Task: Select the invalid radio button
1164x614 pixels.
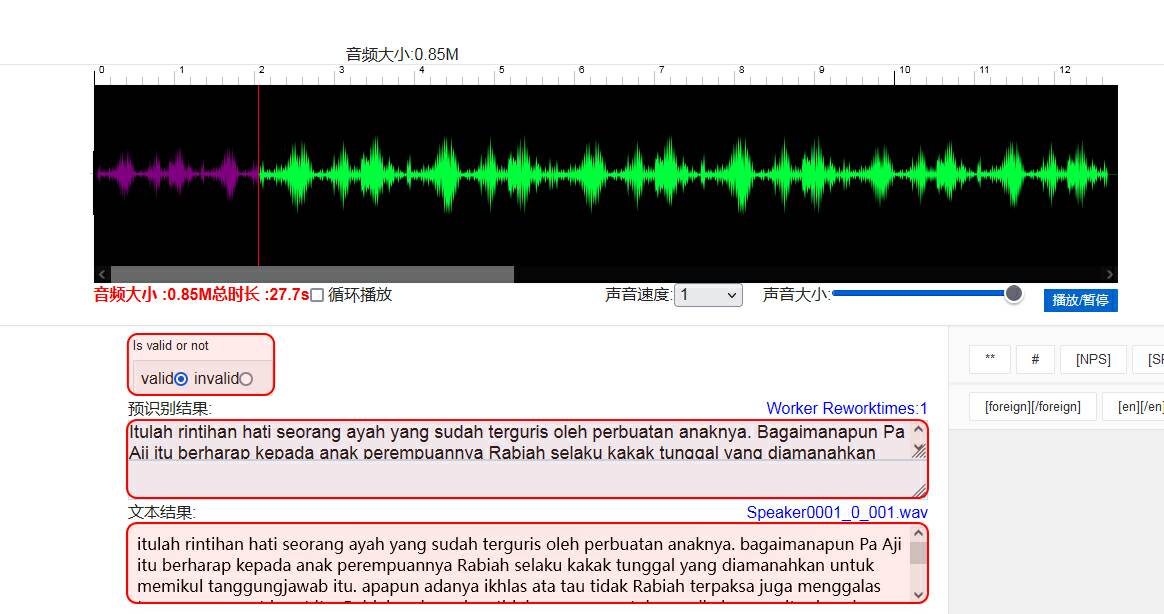Action: point(246,379)
